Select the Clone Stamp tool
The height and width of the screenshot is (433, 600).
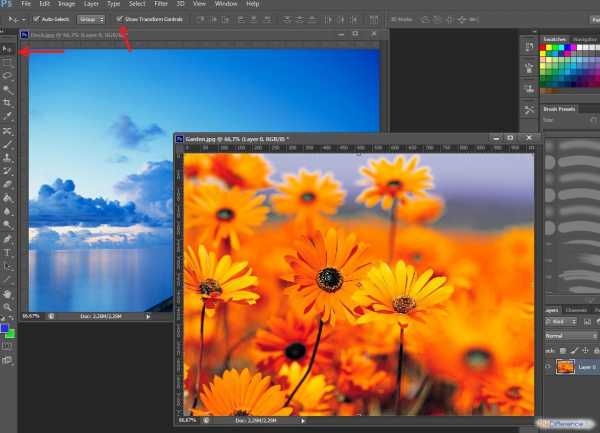click(7, 157)
